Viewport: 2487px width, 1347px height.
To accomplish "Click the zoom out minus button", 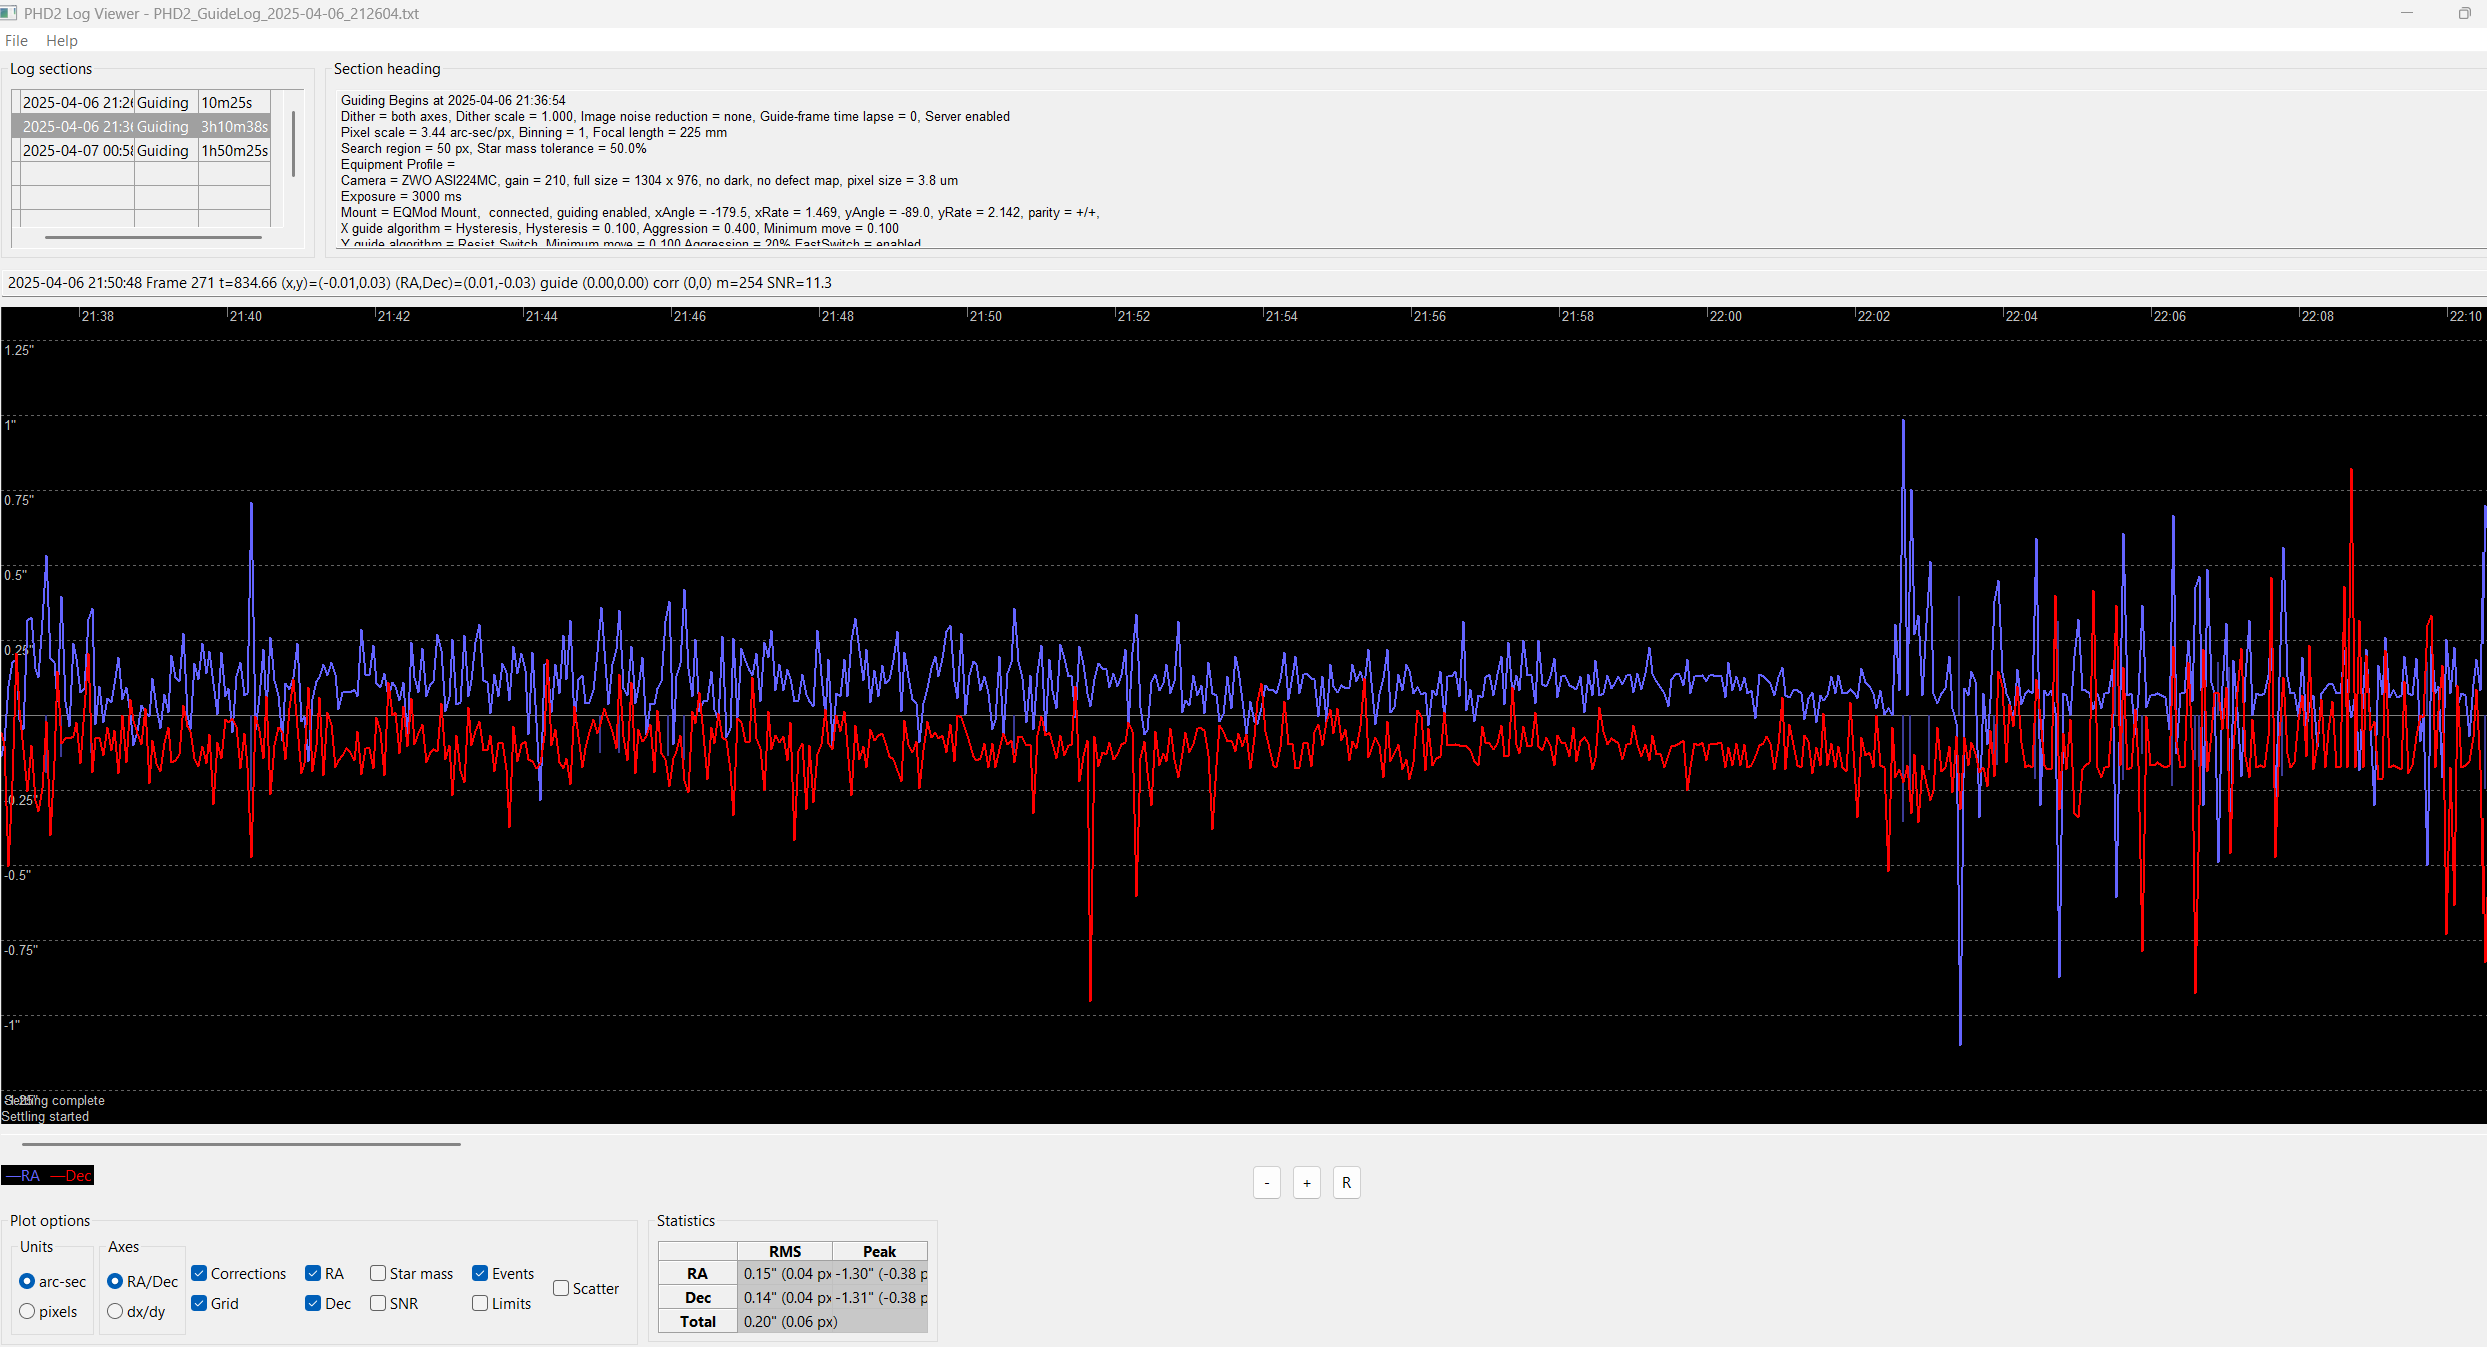I will [1266, 1183].
